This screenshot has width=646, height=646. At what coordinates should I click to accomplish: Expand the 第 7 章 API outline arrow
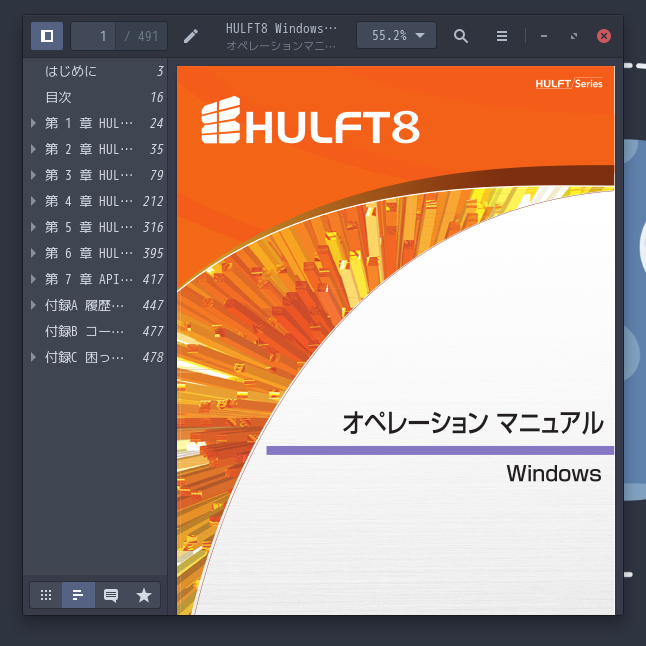(x=33, y=279)
